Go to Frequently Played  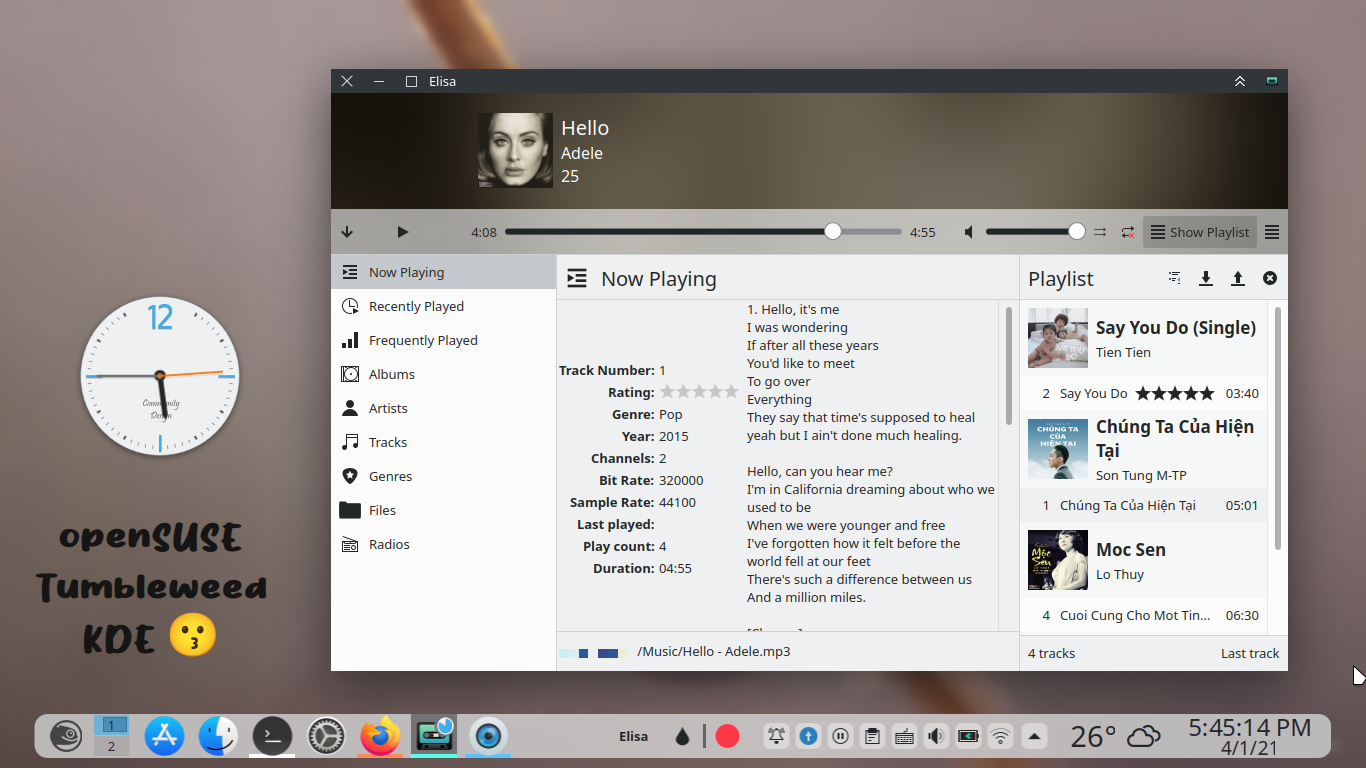pos(444,340)
